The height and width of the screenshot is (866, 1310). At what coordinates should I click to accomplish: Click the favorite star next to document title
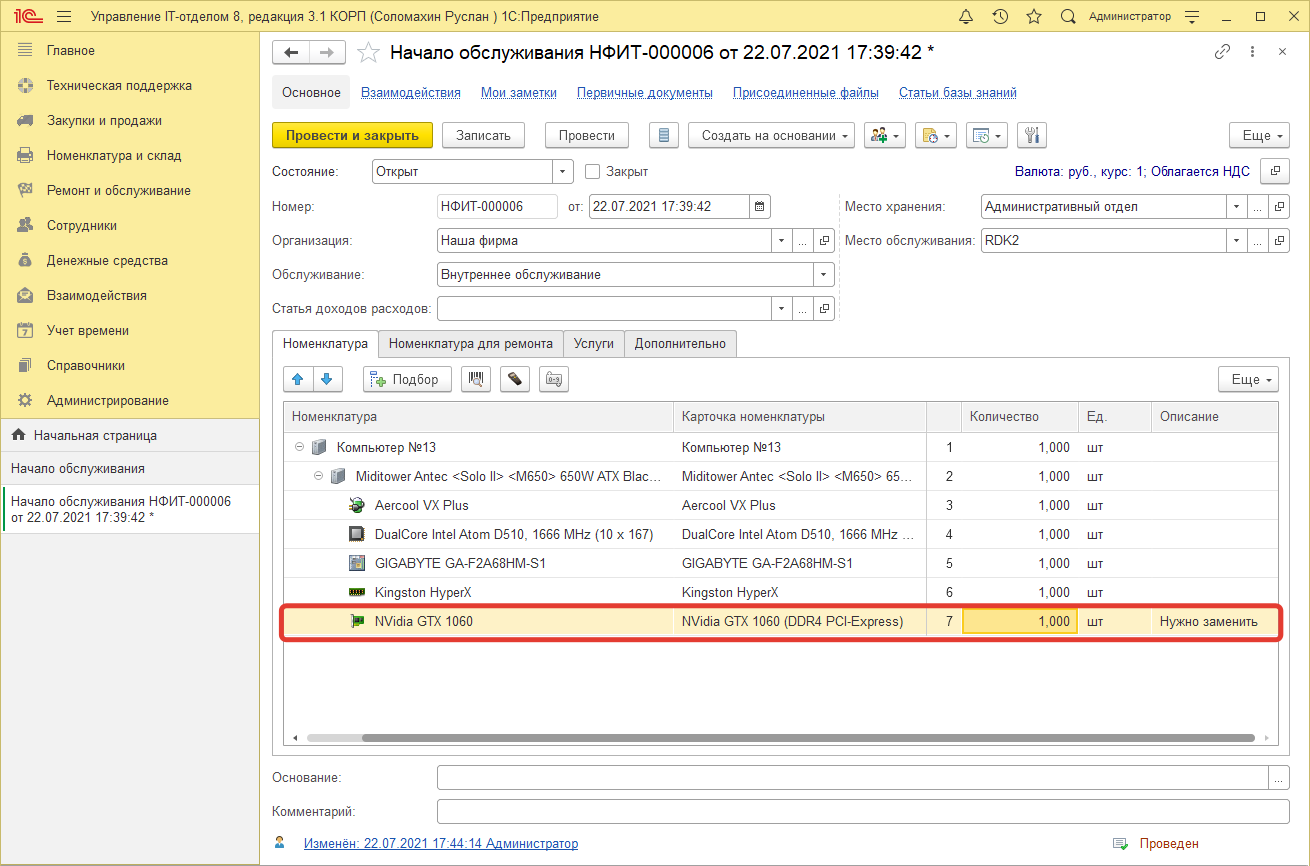point(368,53)
